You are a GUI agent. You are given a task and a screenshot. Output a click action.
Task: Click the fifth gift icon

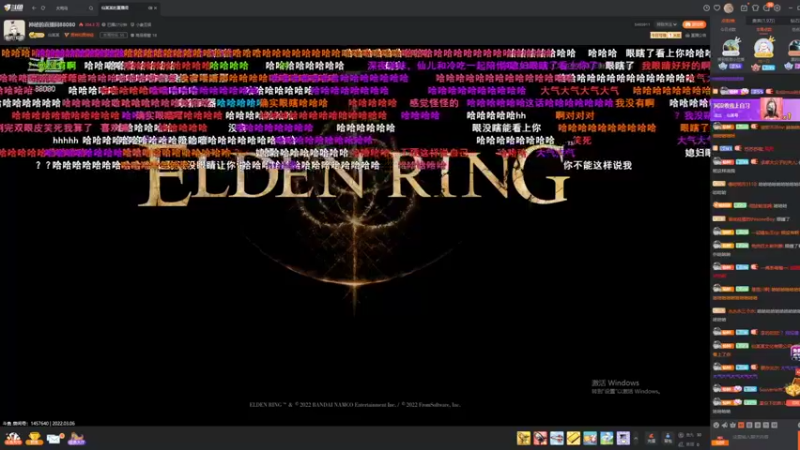590,438
